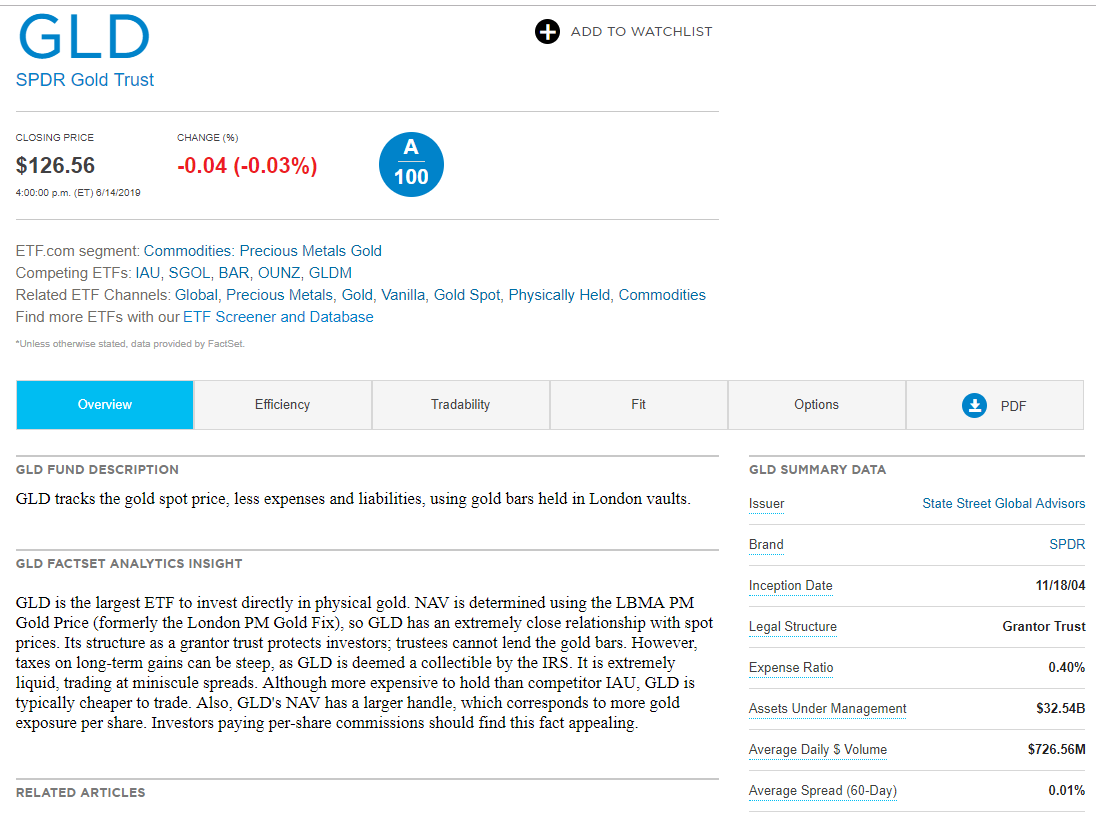The height and width of the screenshot is (814, 1096).
Task: Open State Street Global Advisors issuer link
Action: [1003, 503]
